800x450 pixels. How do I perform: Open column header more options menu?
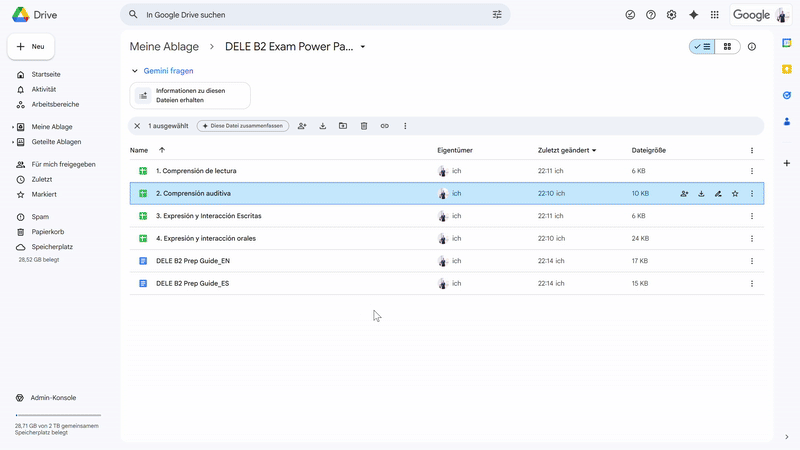(752, 151)
